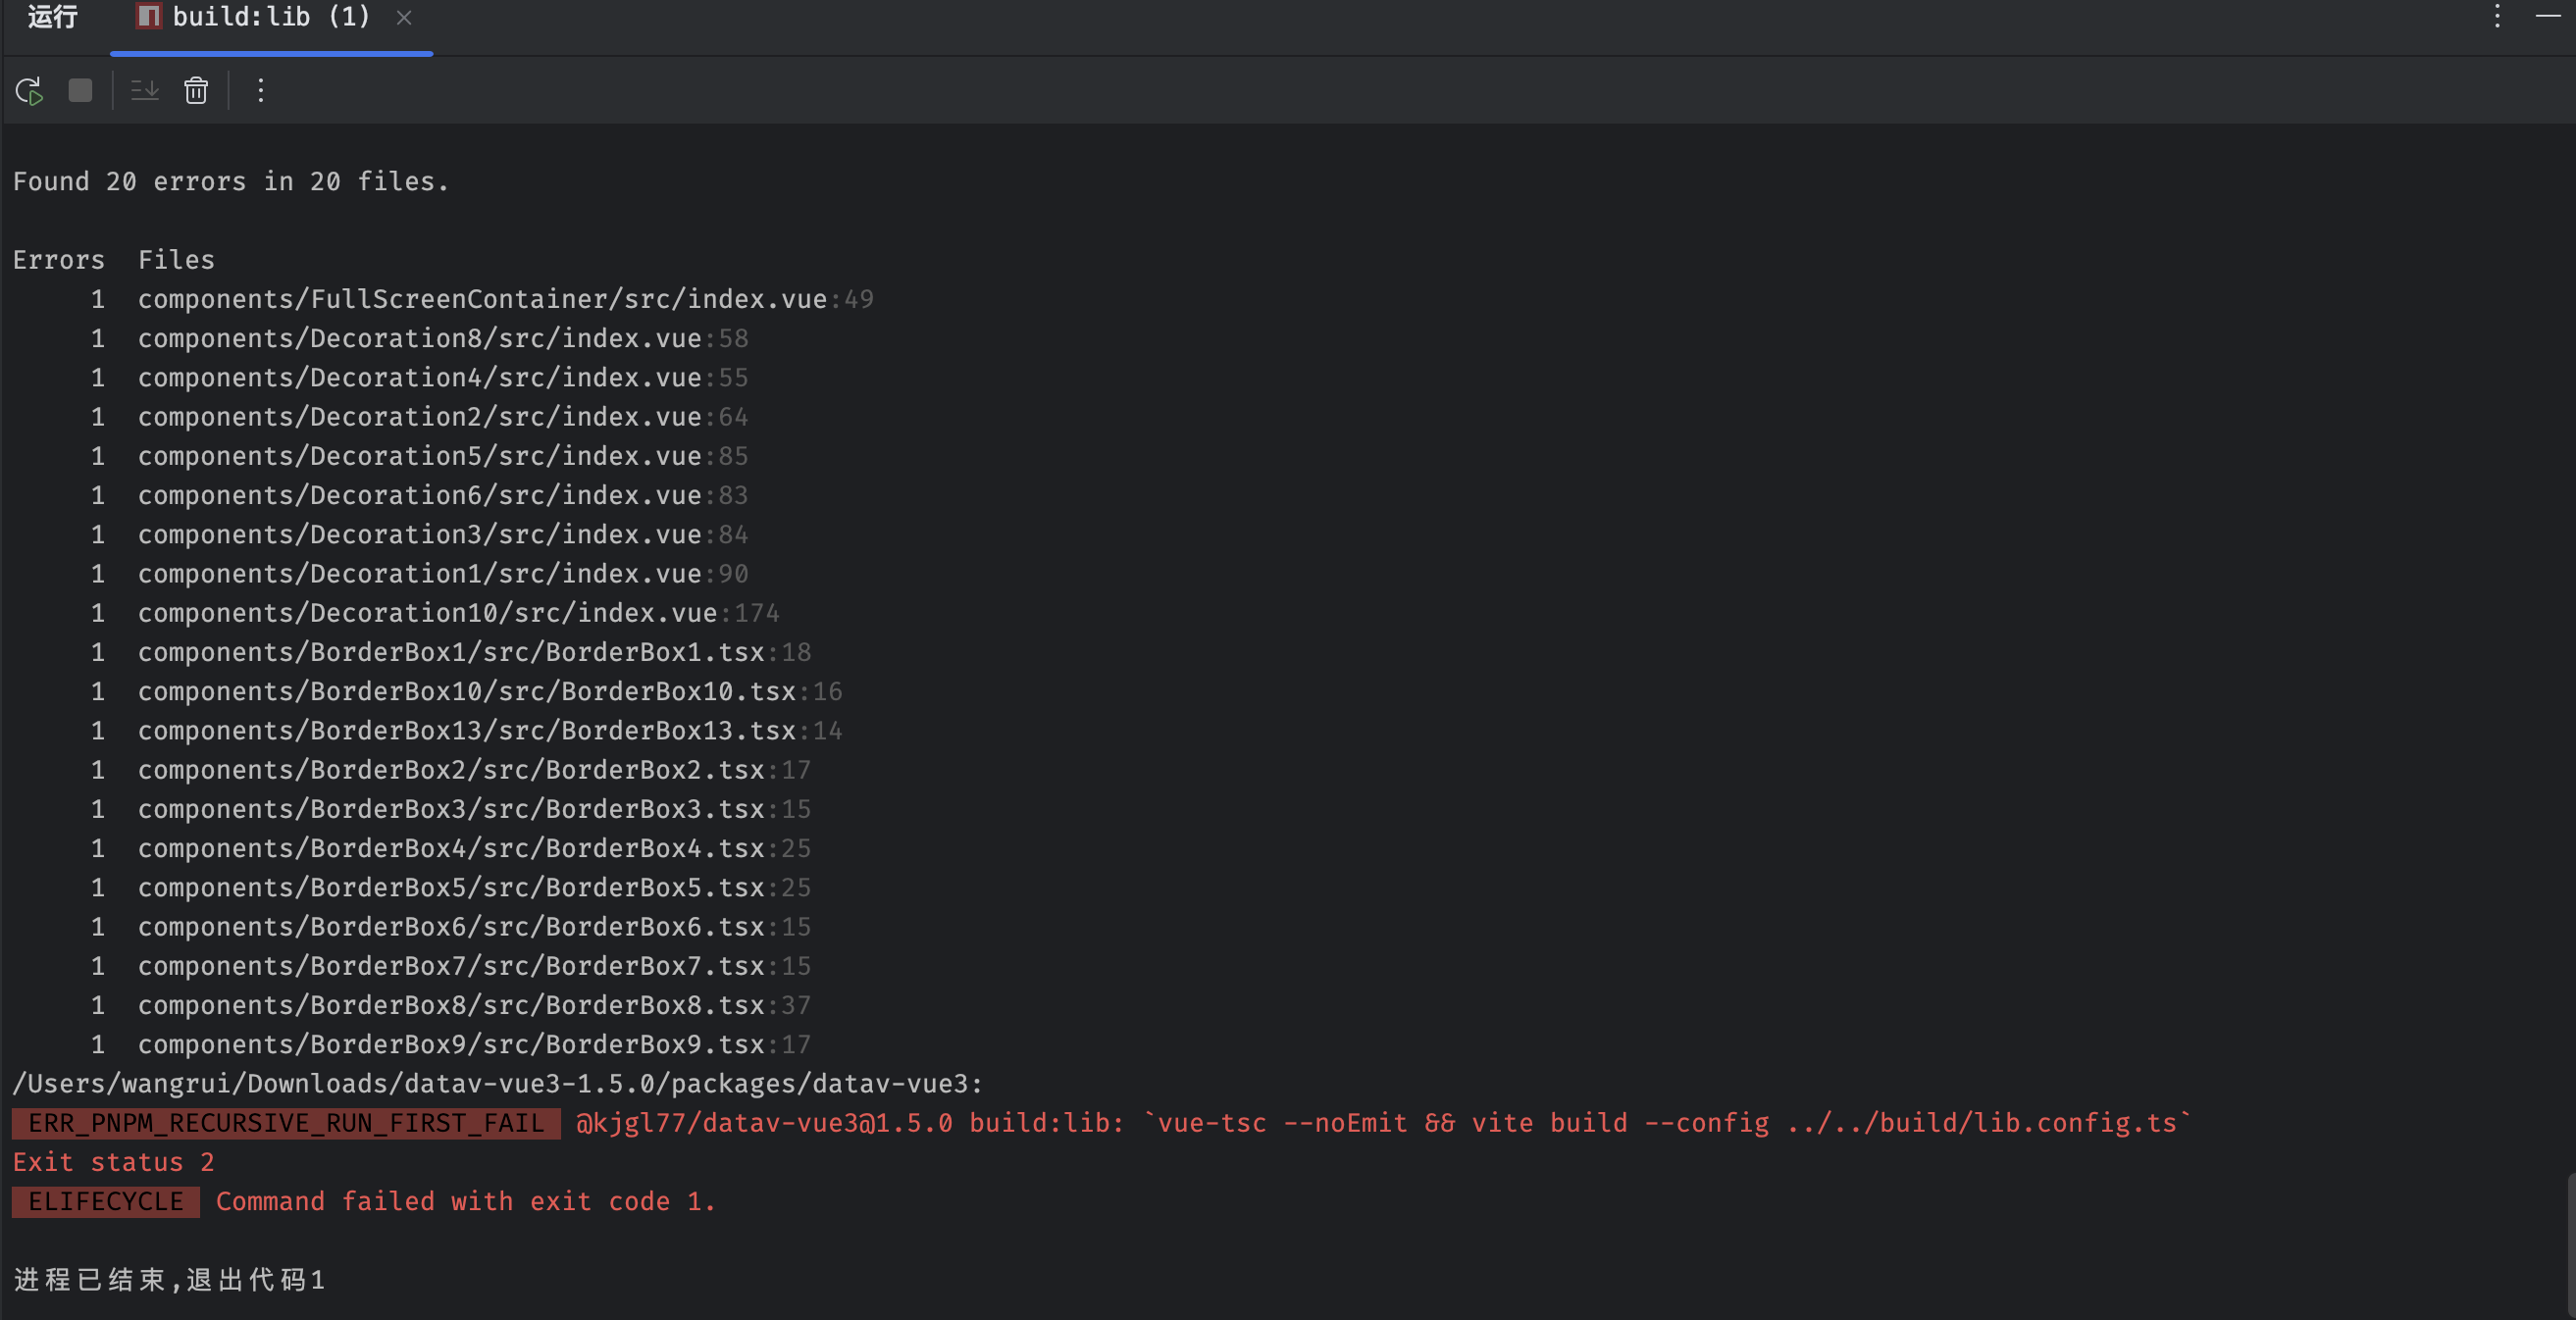This screenshot has width=2576, height=1320.
Task: Close the build:lib (1) tab
Action: click(404, 17)
